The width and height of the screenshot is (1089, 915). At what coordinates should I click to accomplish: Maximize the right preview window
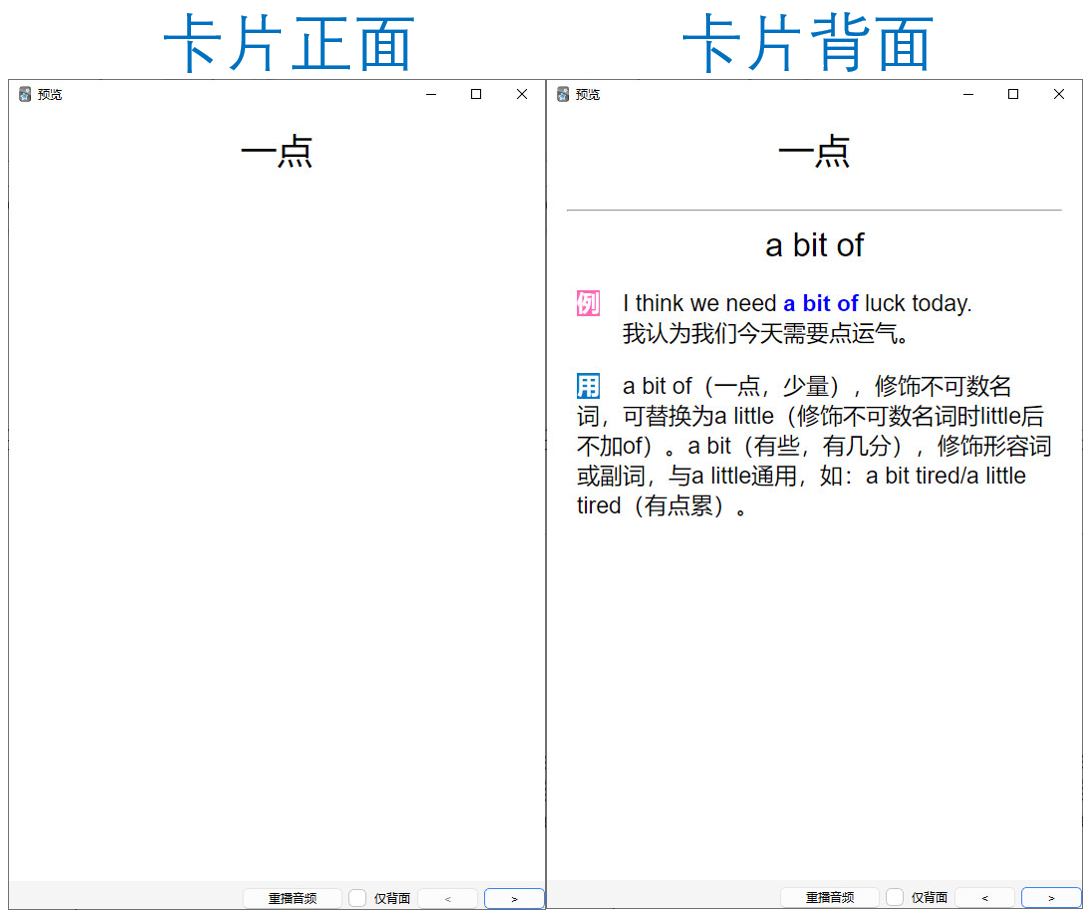point(1013,94)
